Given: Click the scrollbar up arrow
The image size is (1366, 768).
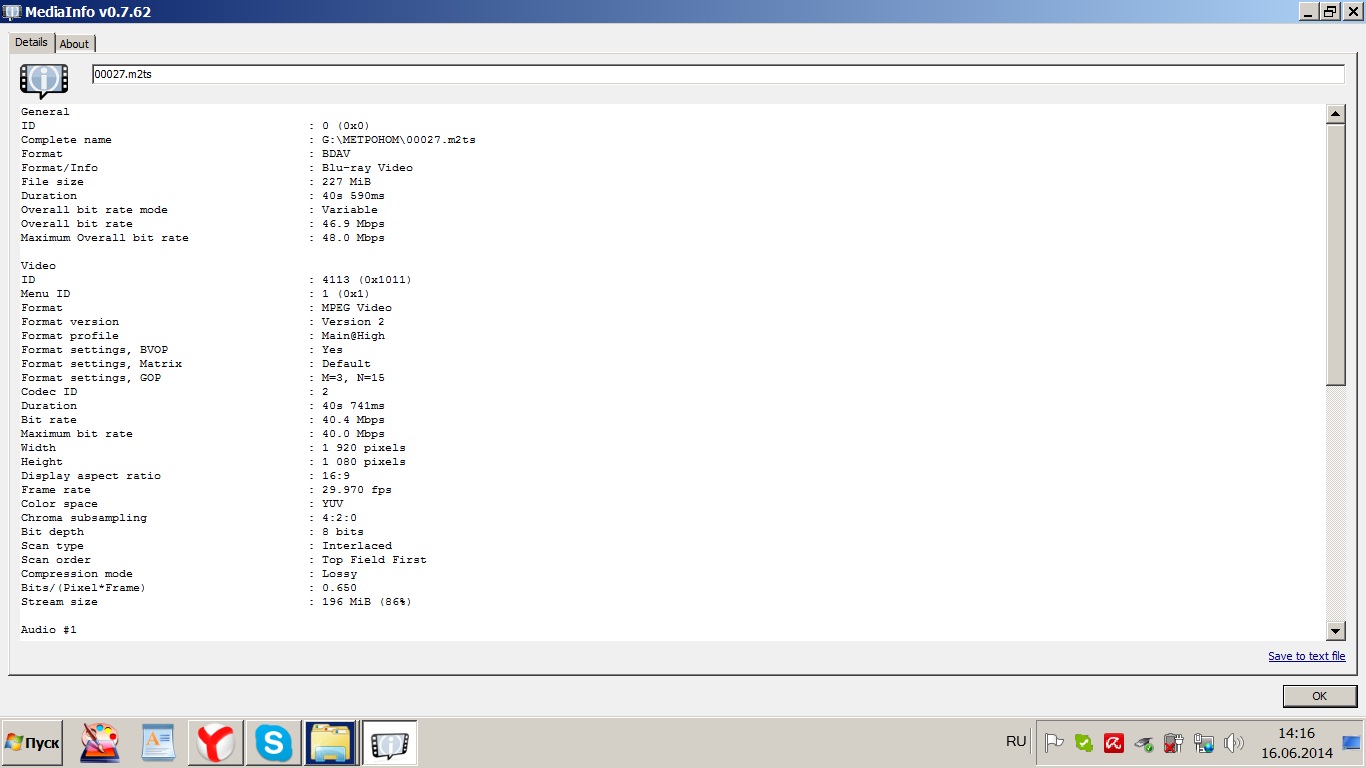Looking at the screenshot, I should [x=1335, y=114].
